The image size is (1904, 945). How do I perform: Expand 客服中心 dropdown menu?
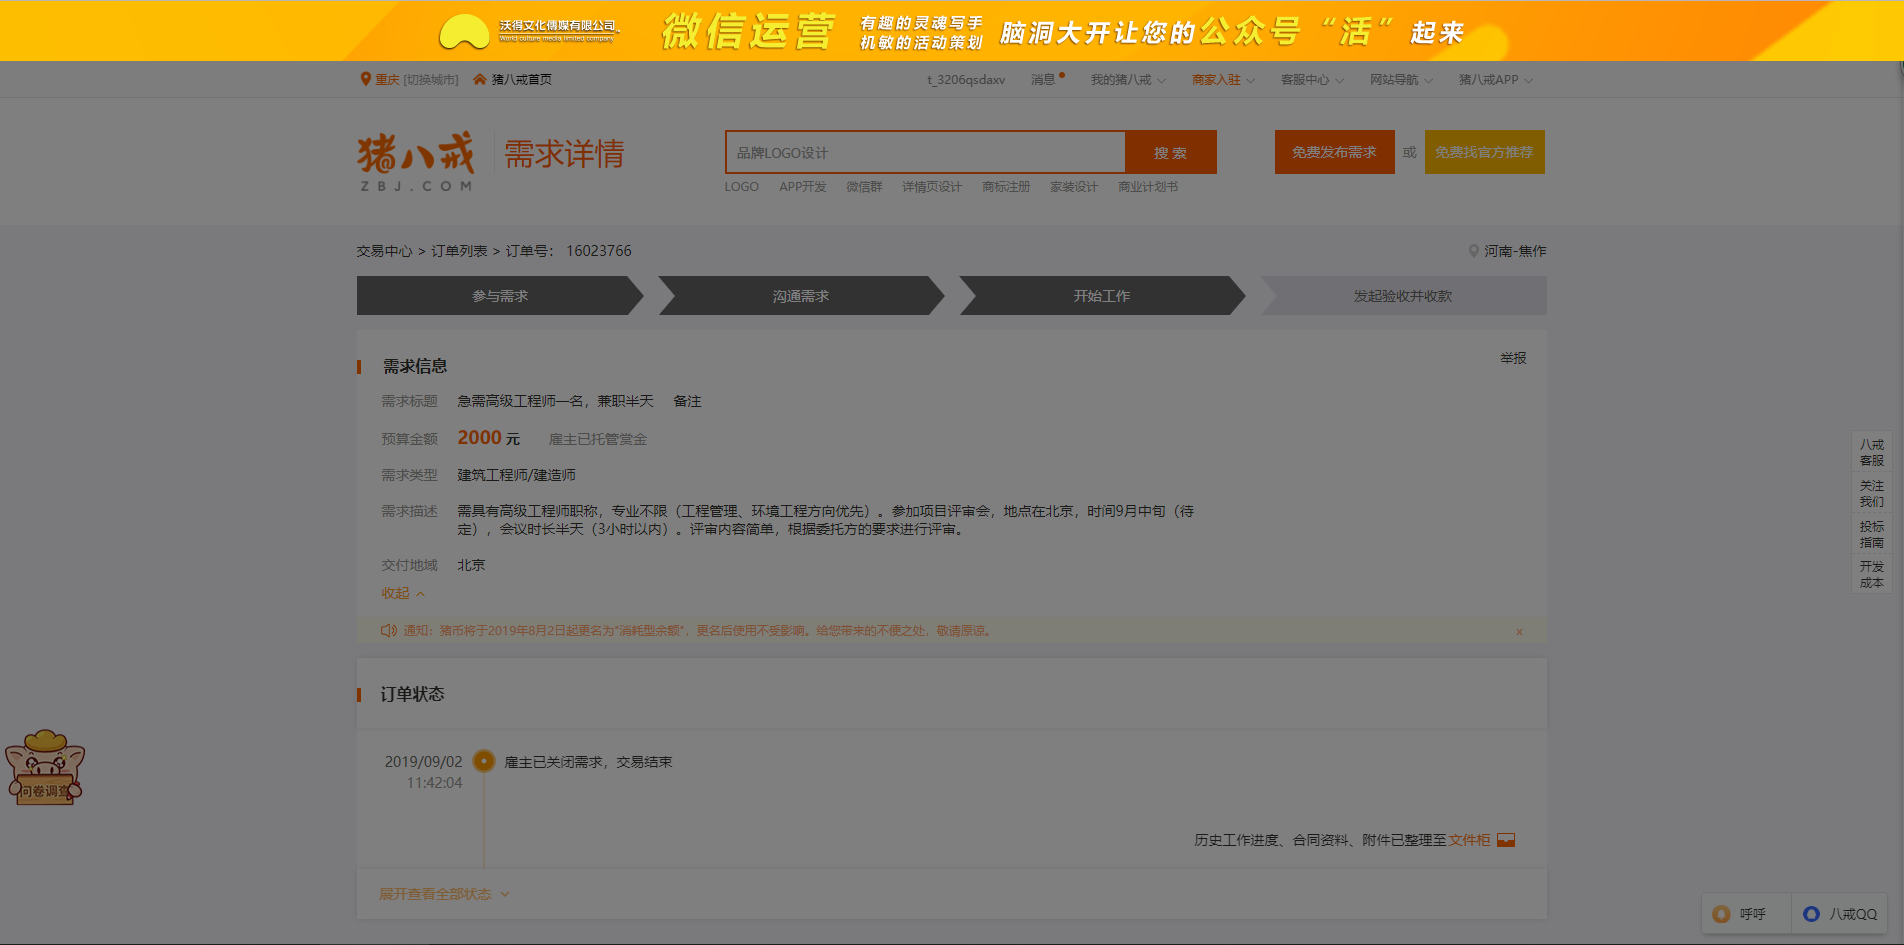tap(1312, 80)
